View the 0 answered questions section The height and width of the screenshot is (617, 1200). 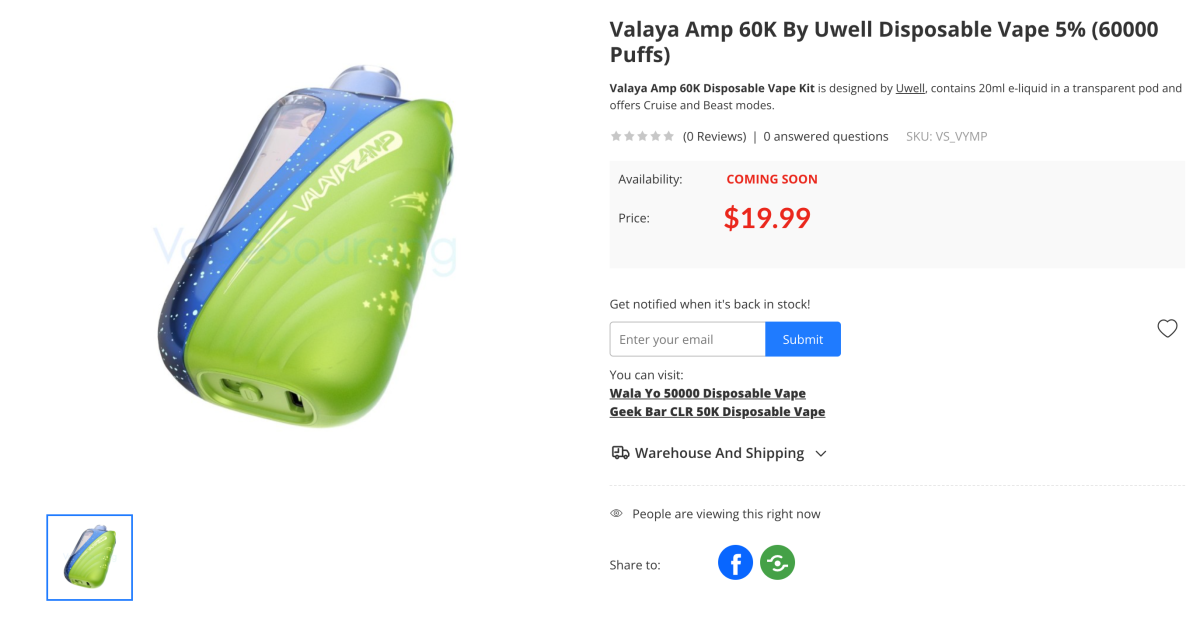point(825,135)
